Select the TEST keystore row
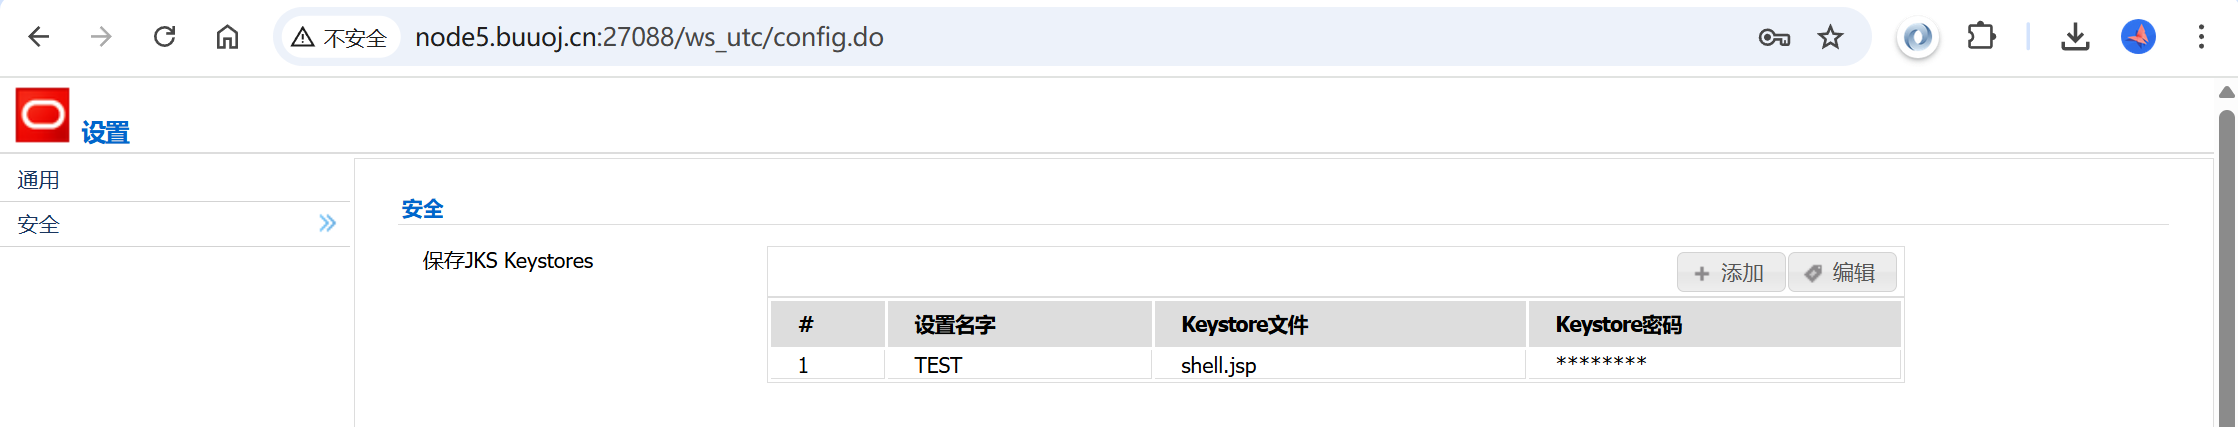Screen dimensions: 2238x427 coord(938,365)
